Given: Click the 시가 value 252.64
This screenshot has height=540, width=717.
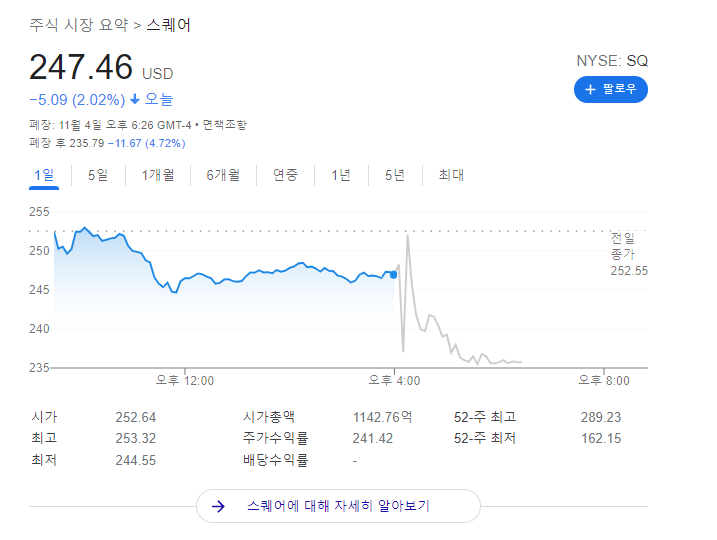Looking at the screenshot, I should (135, 417).
